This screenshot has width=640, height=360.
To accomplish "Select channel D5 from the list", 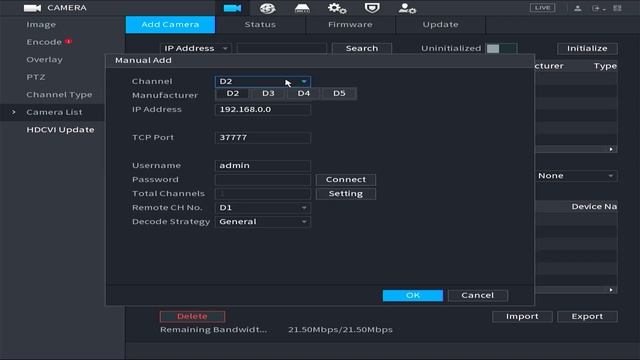I will pos(339,93).
